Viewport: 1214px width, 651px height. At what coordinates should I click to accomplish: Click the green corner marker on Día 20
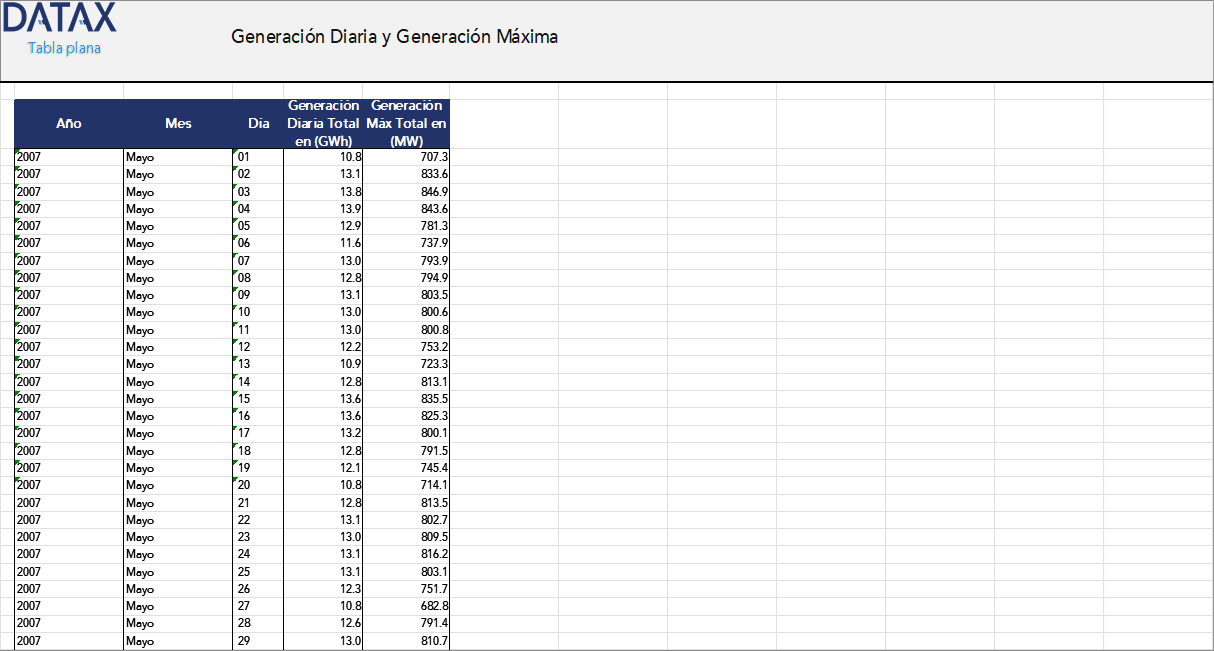coord(236,480)
